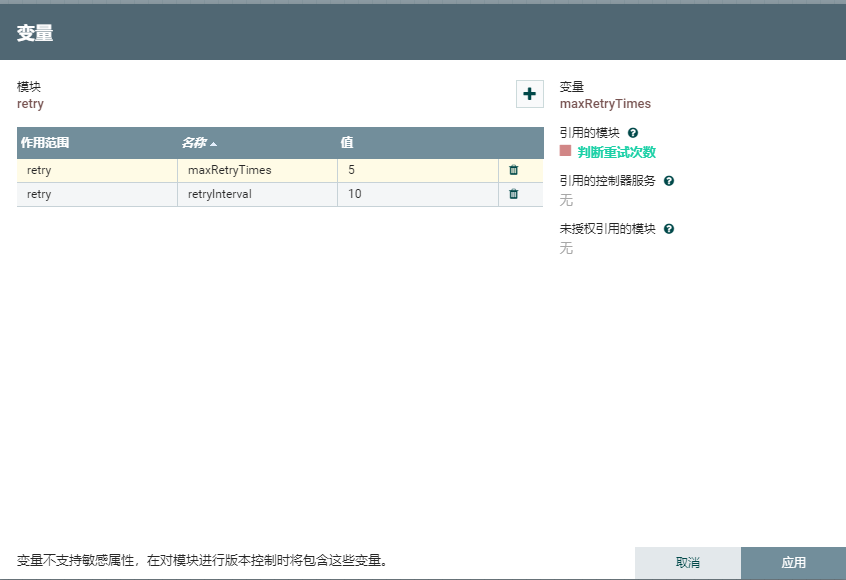
Task: Click the plus icon to add variable
Action: click(529, 94)
